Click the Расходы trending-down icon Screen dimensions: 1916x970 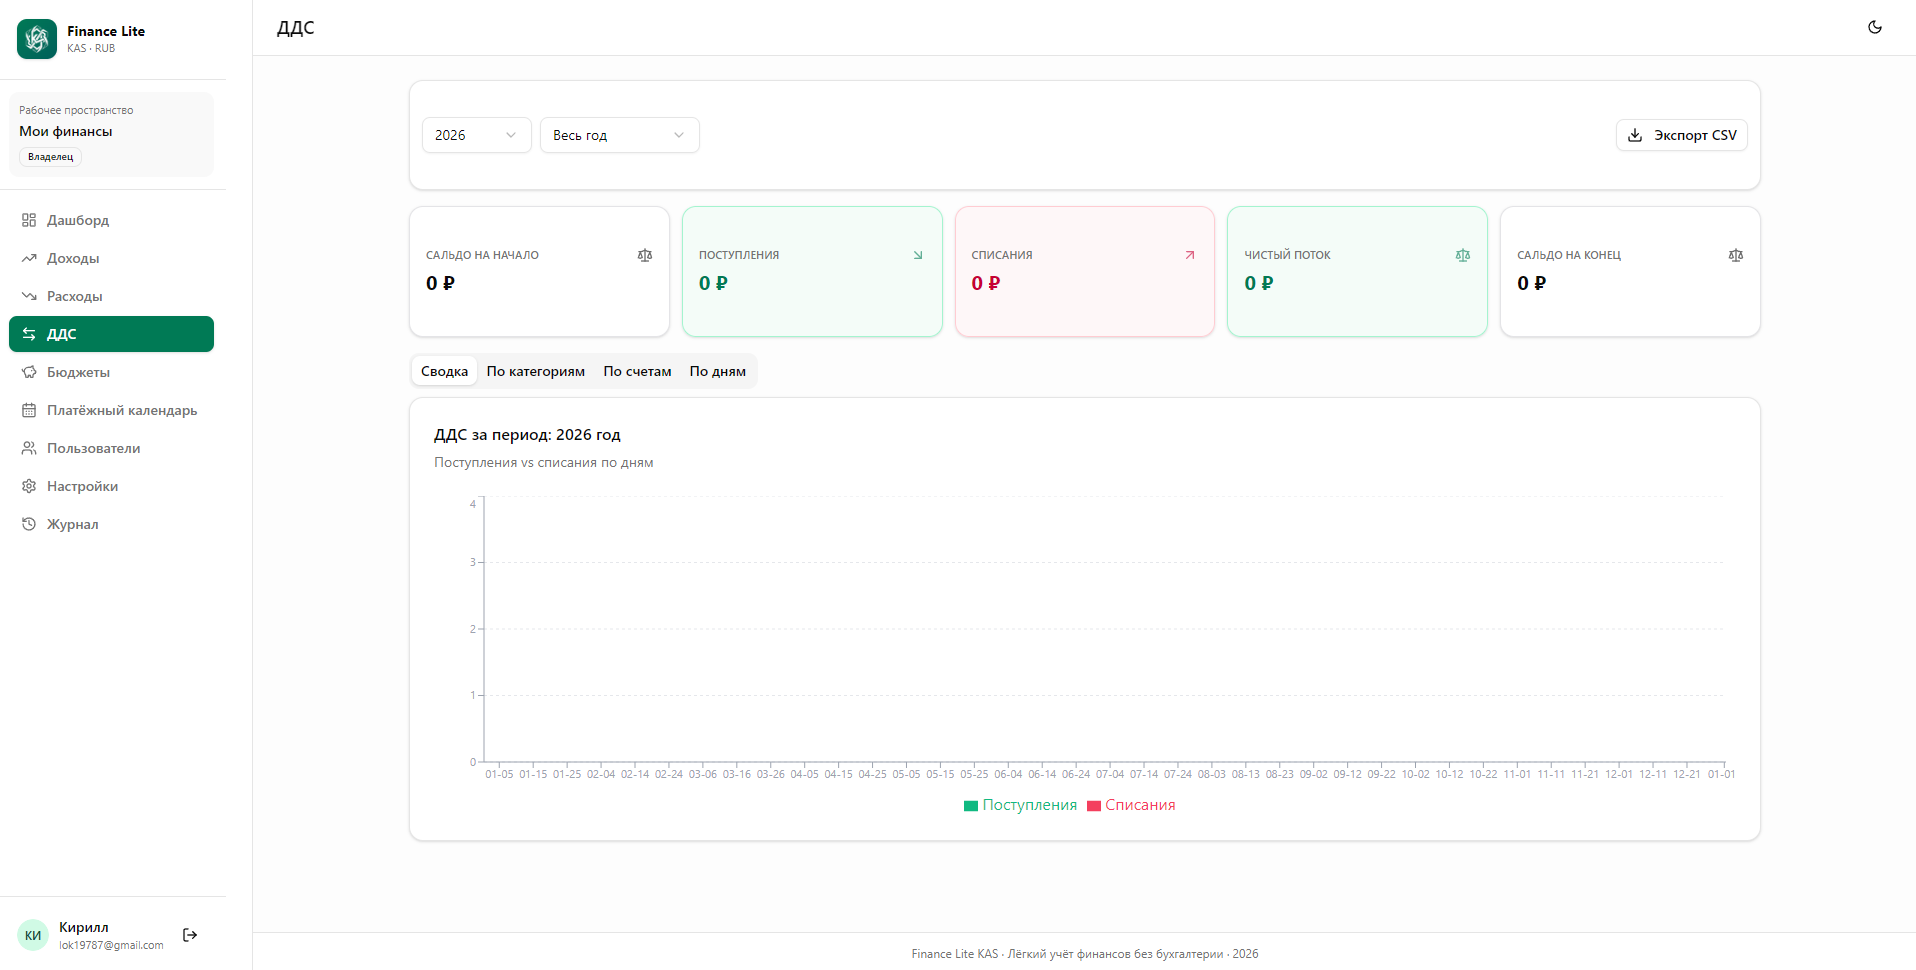point(29,296)
